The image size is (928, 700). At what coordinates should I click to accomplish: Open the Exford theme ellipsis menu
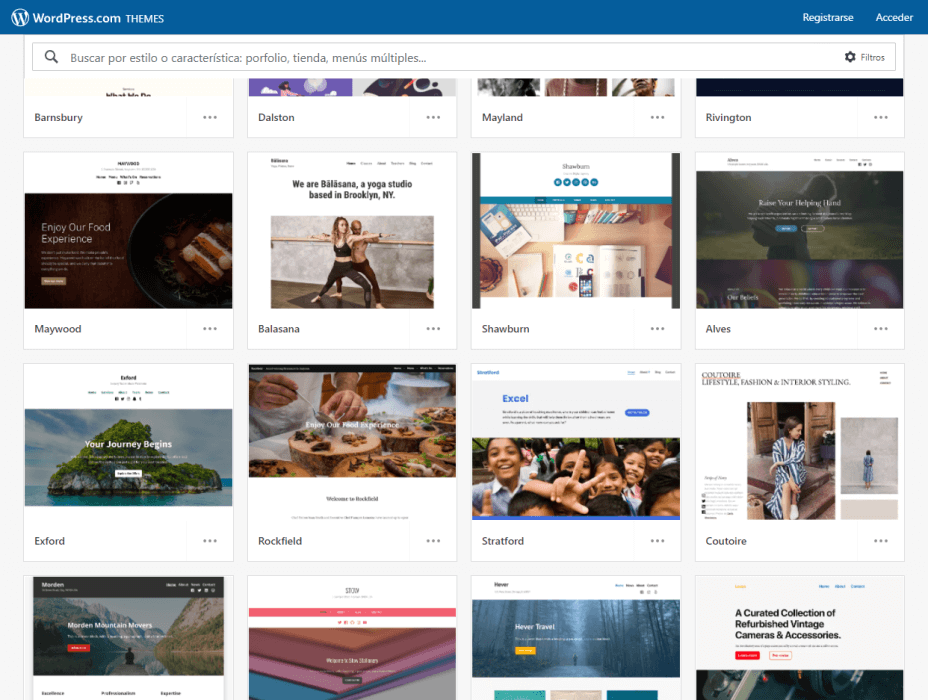pos(210,541)
